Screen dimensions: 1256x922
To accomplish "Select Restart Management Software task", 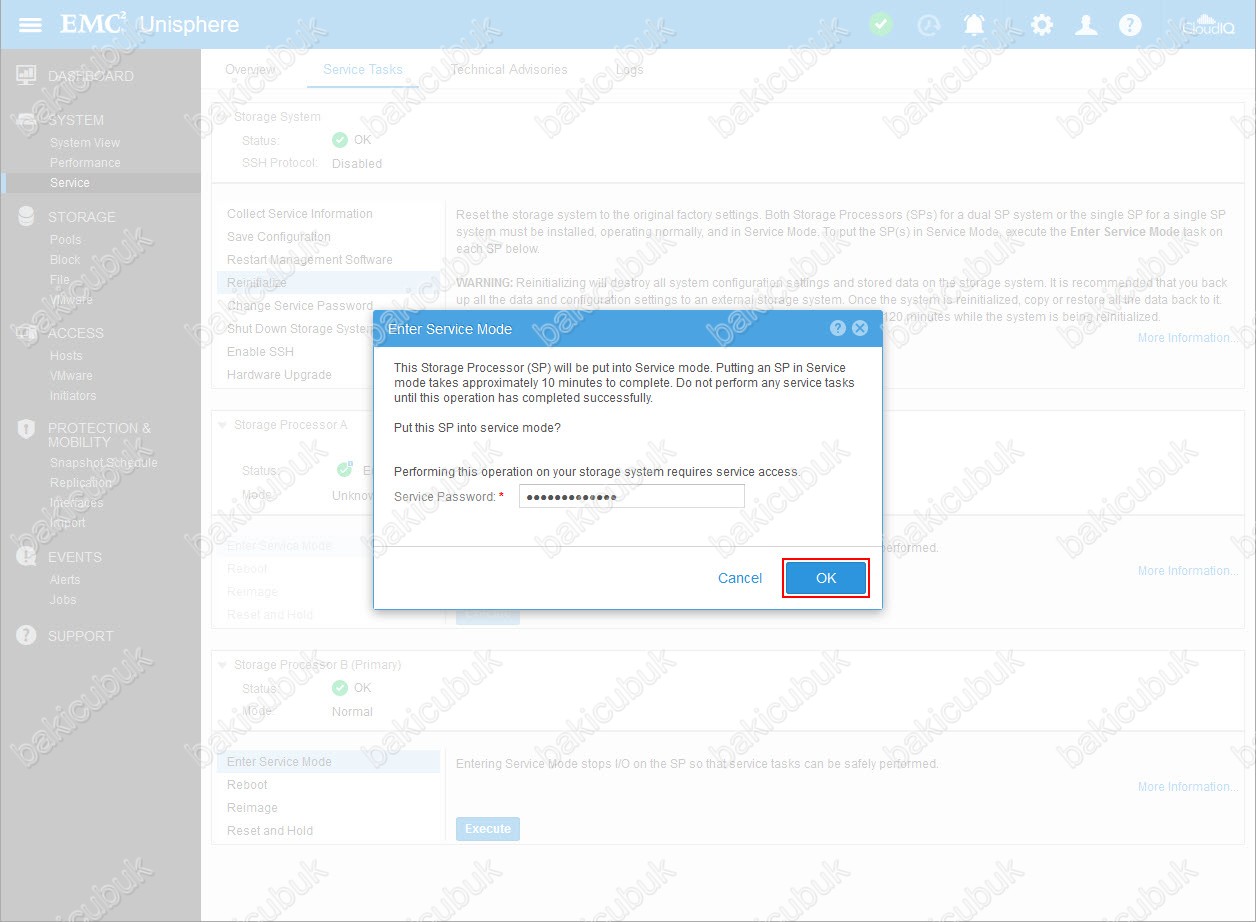I will pos(310,260).
